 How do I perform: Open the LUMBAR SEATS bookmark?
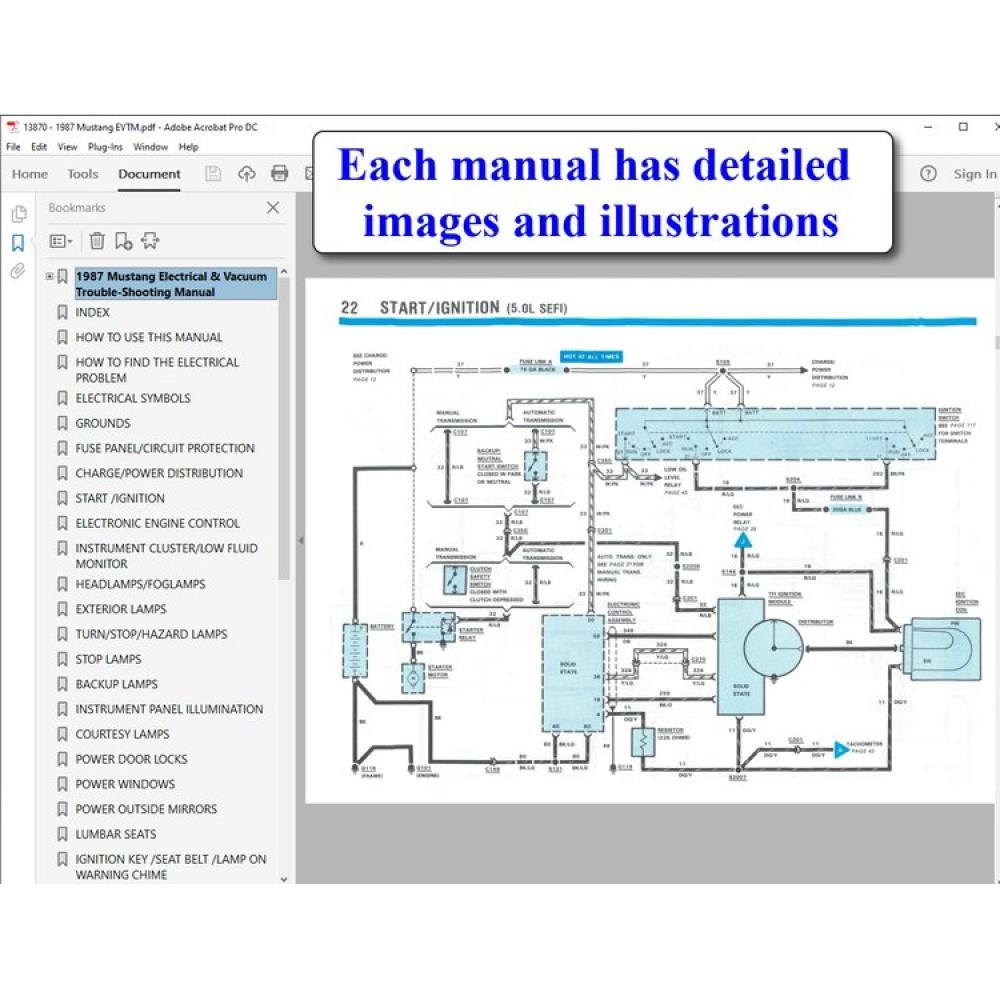(115, 834)
